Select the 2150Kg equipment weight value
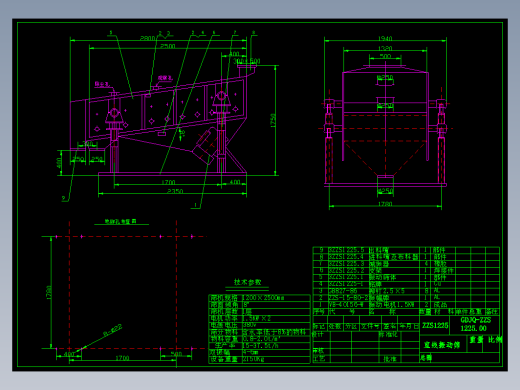Viewport: 520px width, 390px height. (253, 359)
